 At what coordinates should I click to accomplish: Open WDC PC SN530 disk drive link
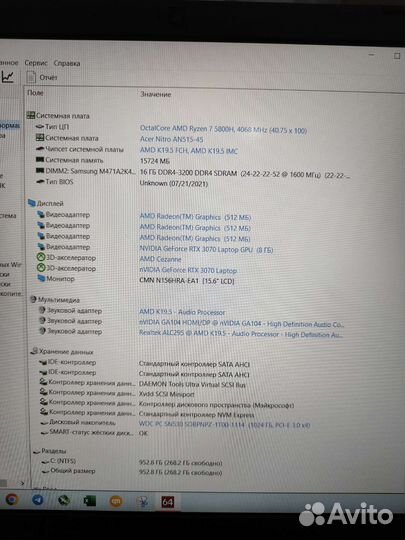pyautogui.click(x=224, y=425)
